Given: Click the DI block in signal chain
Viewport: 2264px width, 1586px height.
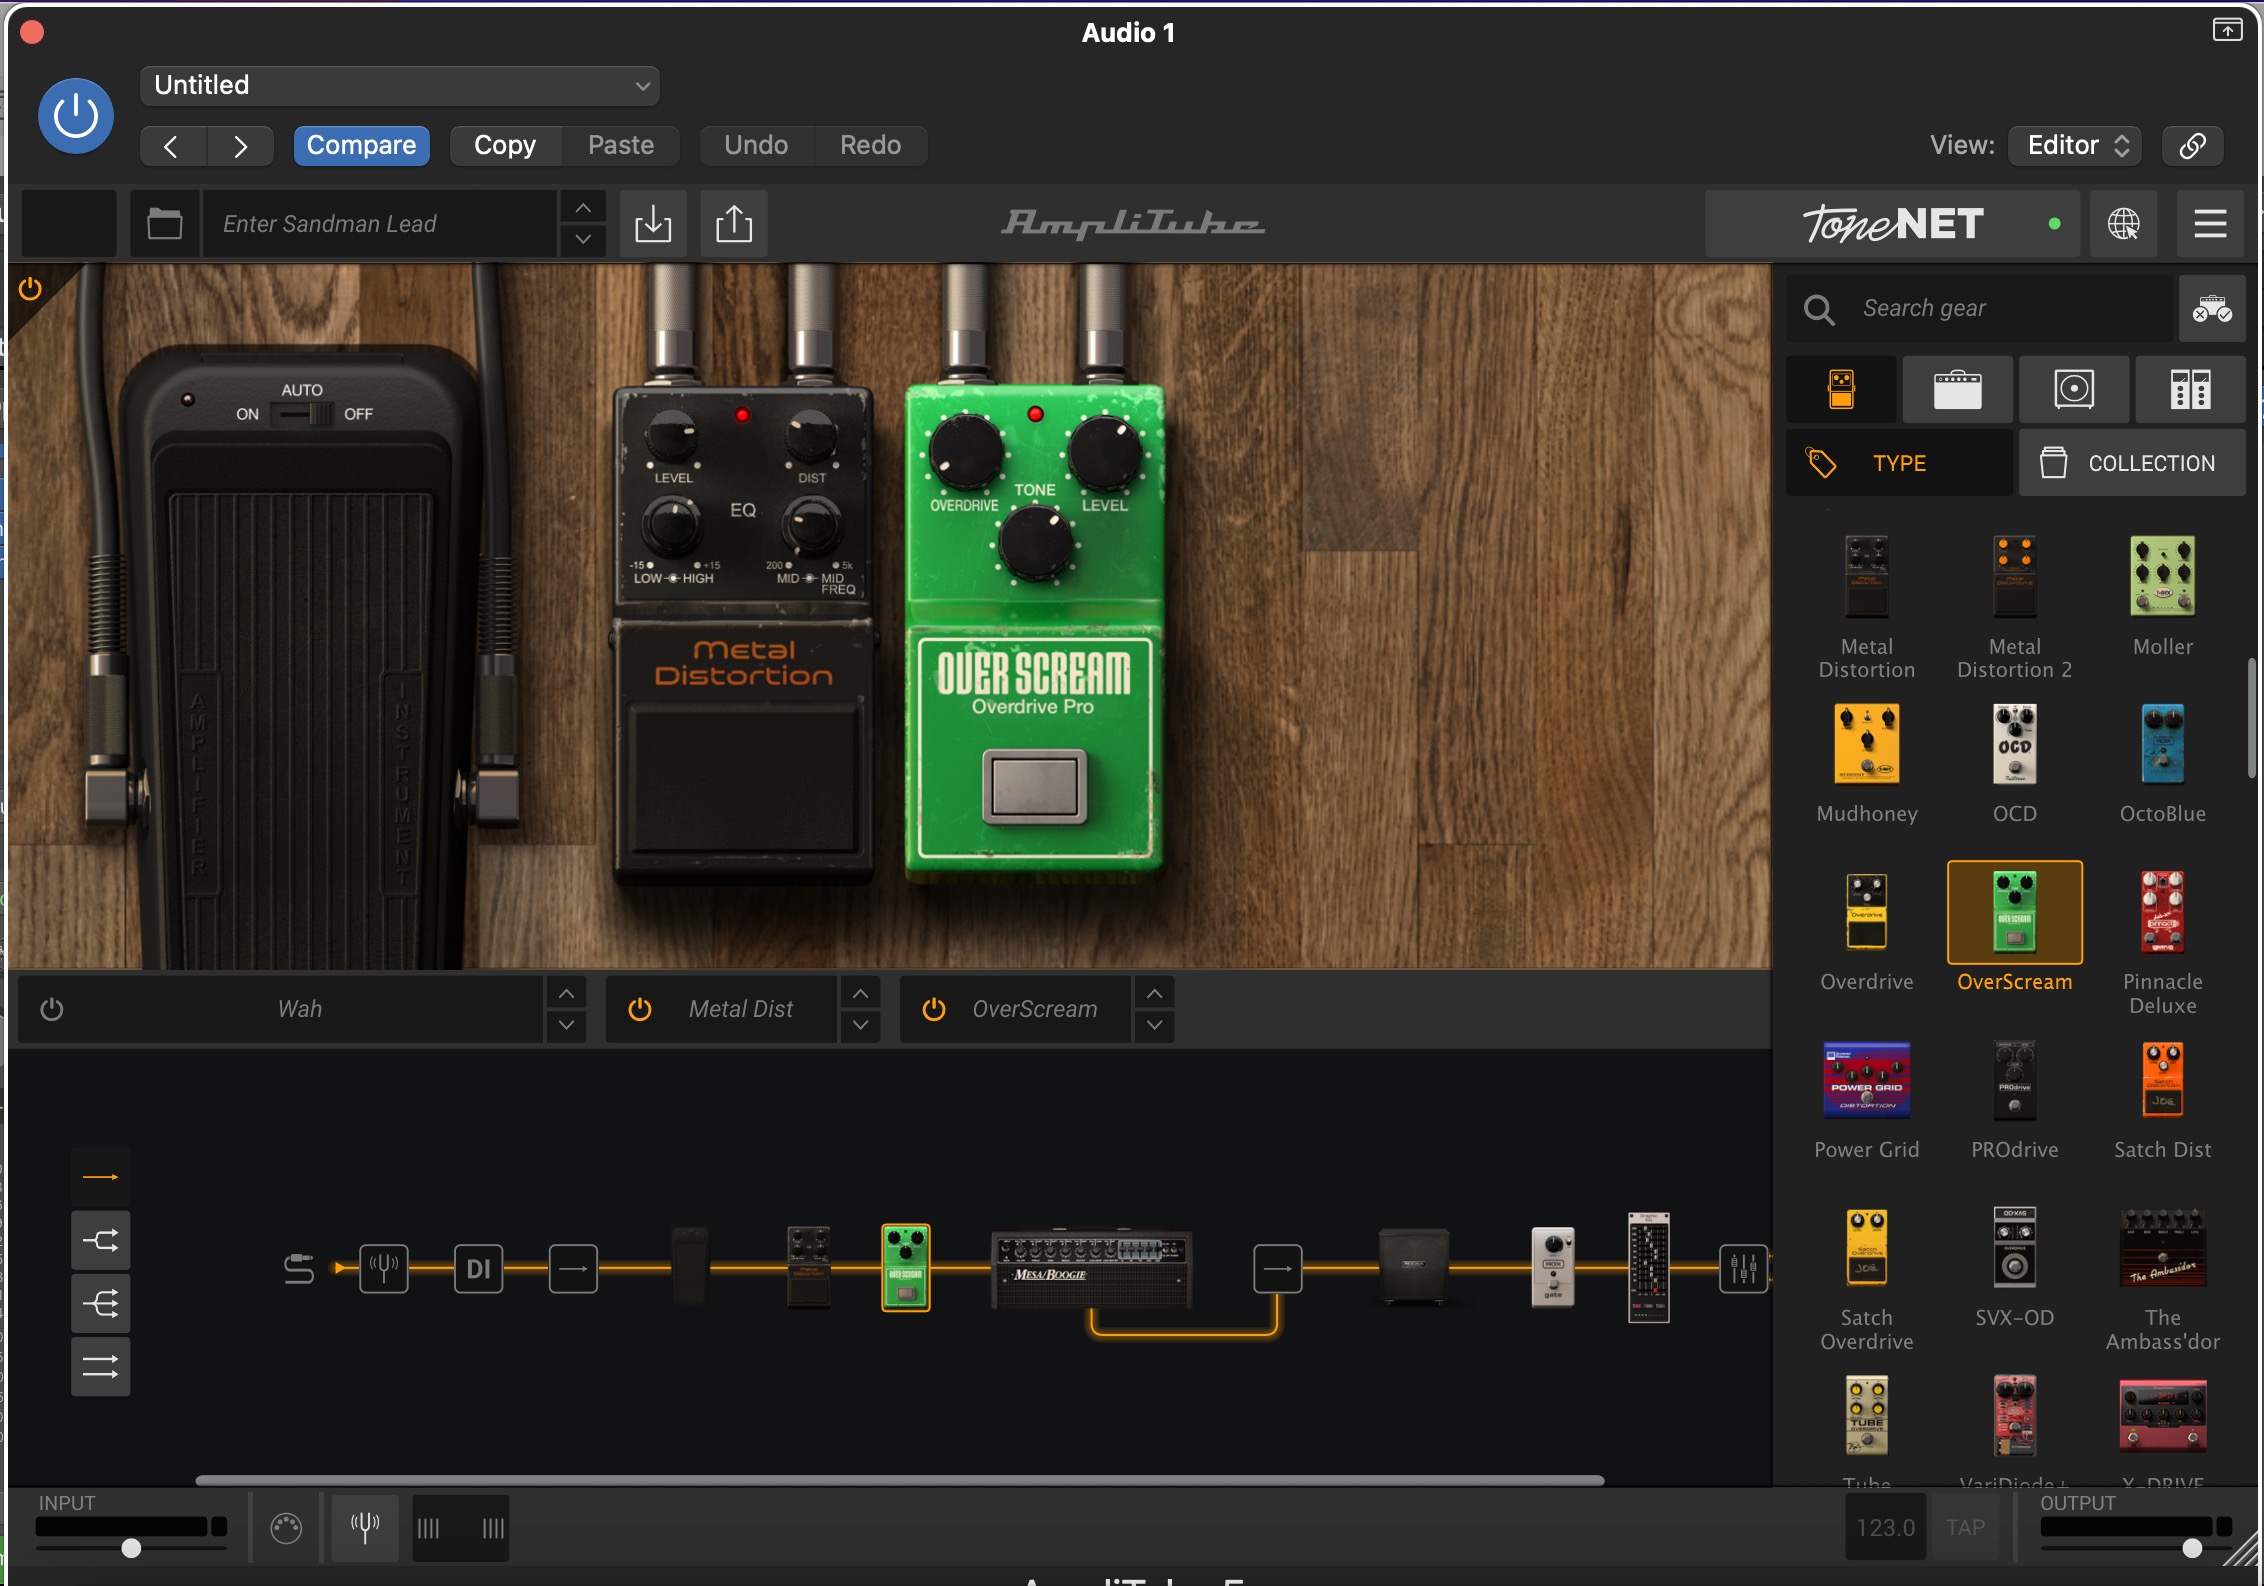Looking at the screenshot, I should (x=478, y=1268).
